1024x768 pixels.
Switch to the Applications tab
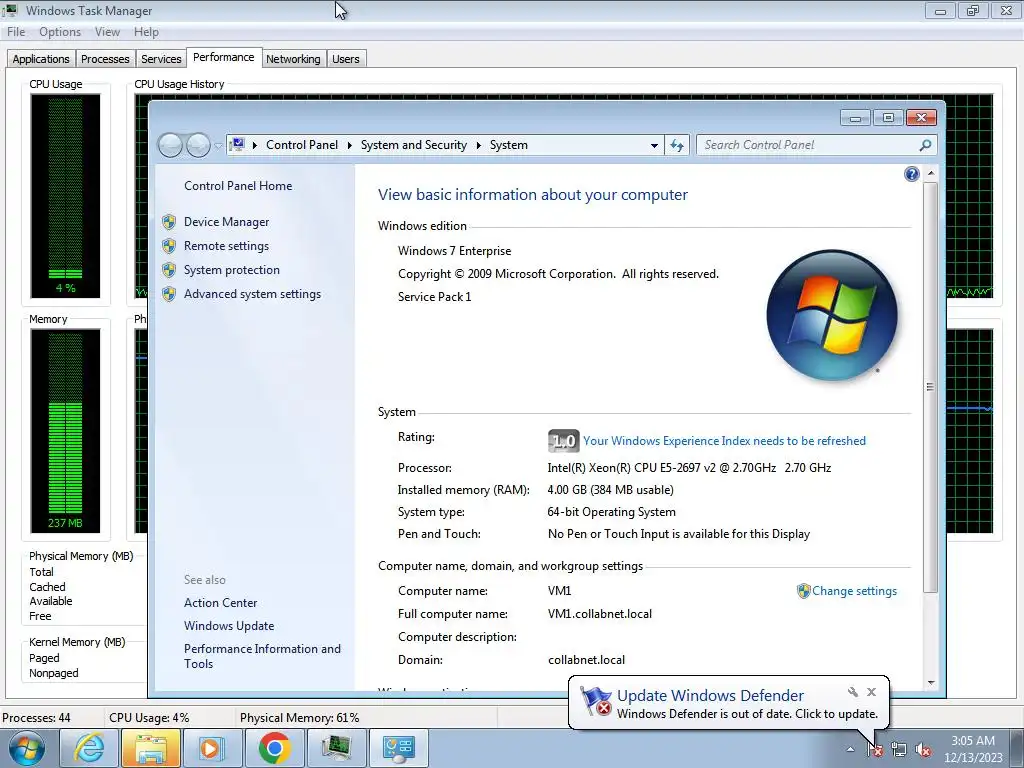click(40, 59)
